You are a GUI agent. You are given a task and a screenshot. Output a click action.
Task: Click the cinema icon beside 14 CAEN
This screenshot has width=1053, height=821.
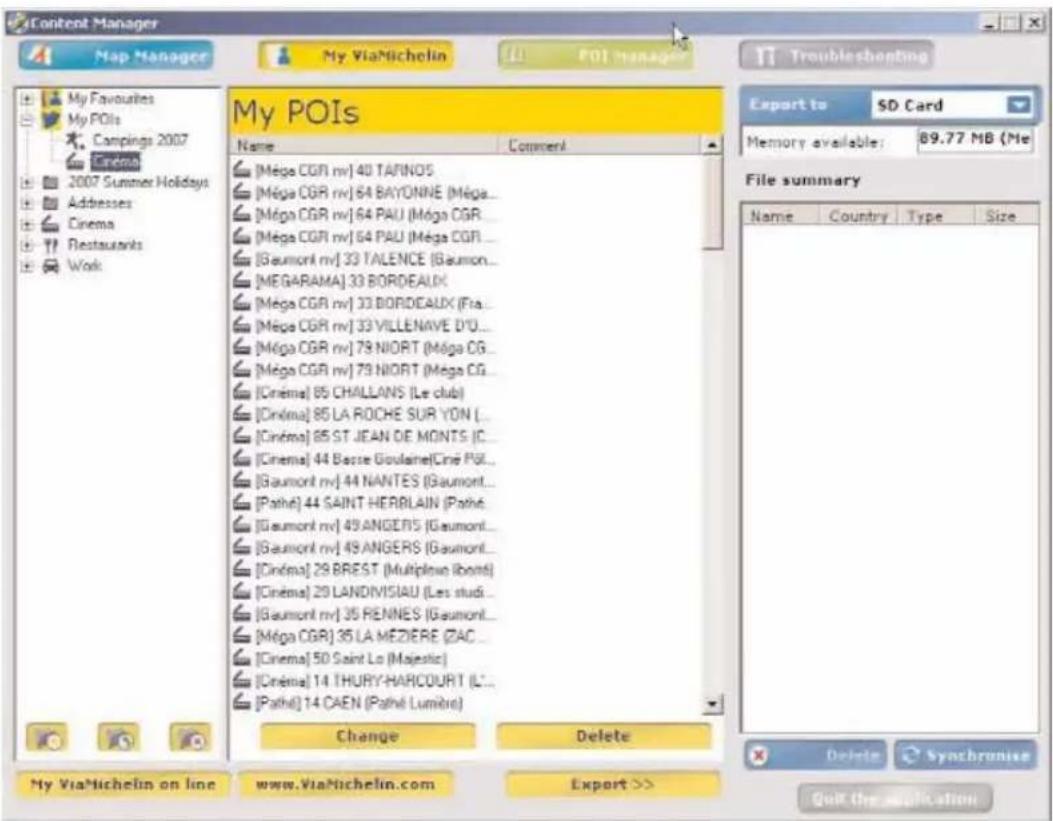tap(242, 702)
